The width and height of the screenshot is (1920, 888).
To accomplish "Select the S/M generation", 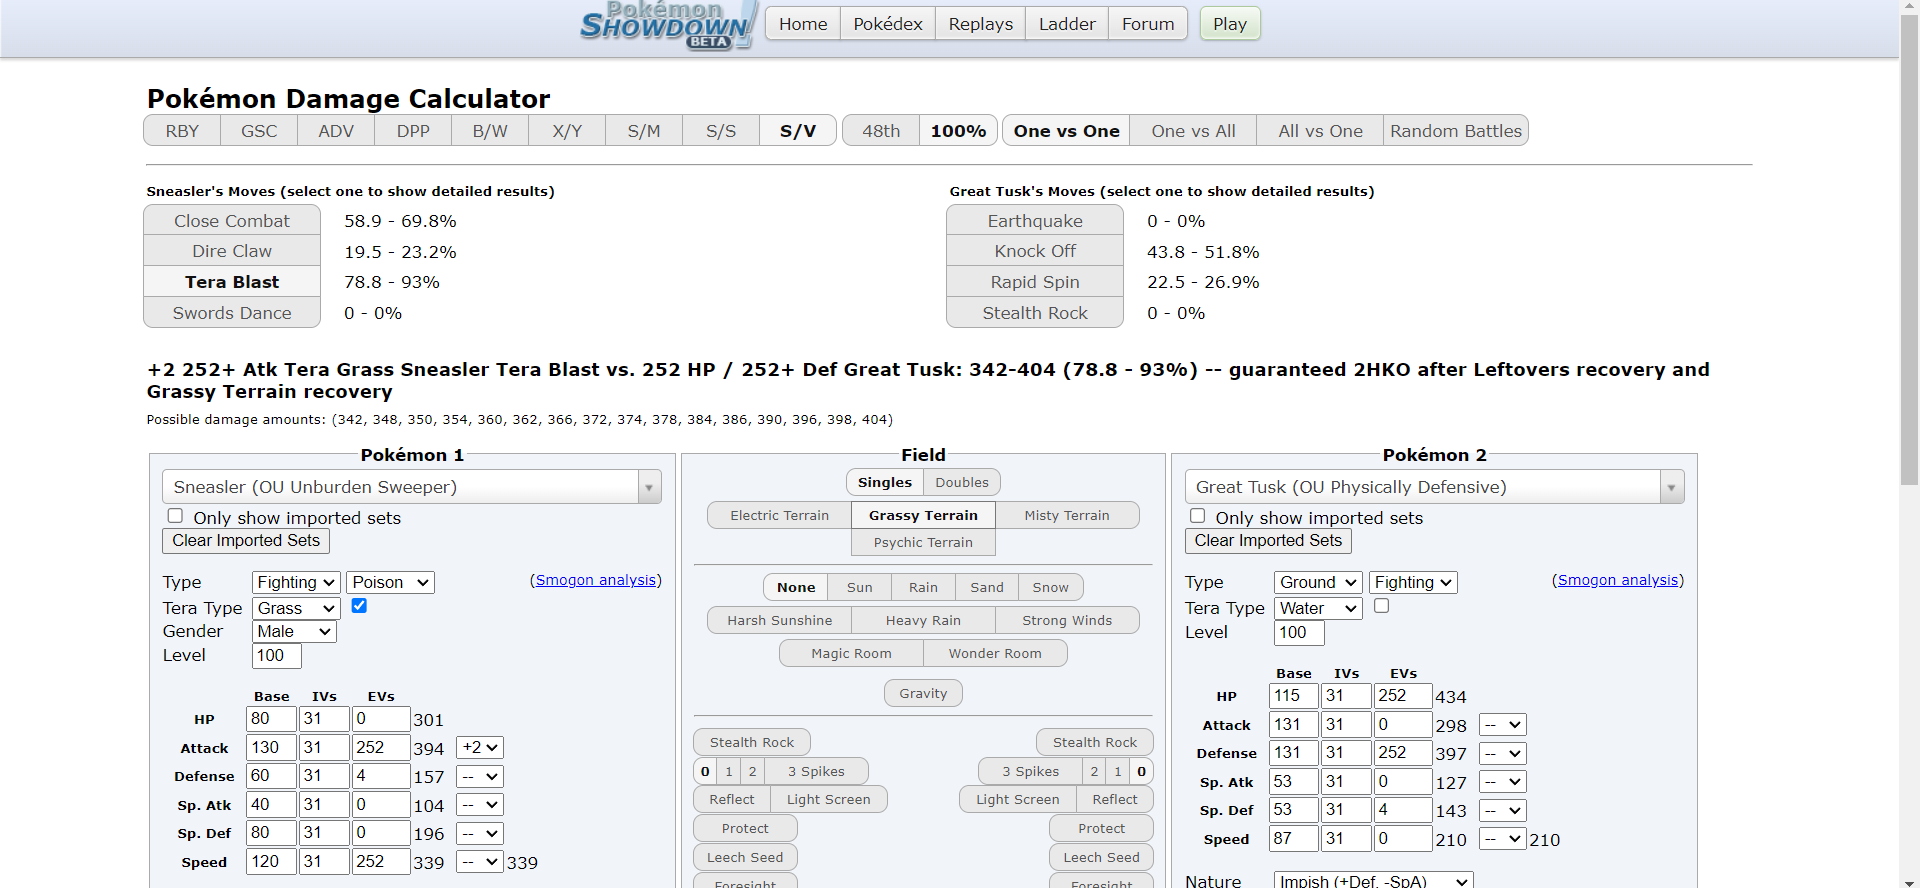I will (x=644, y=131).
